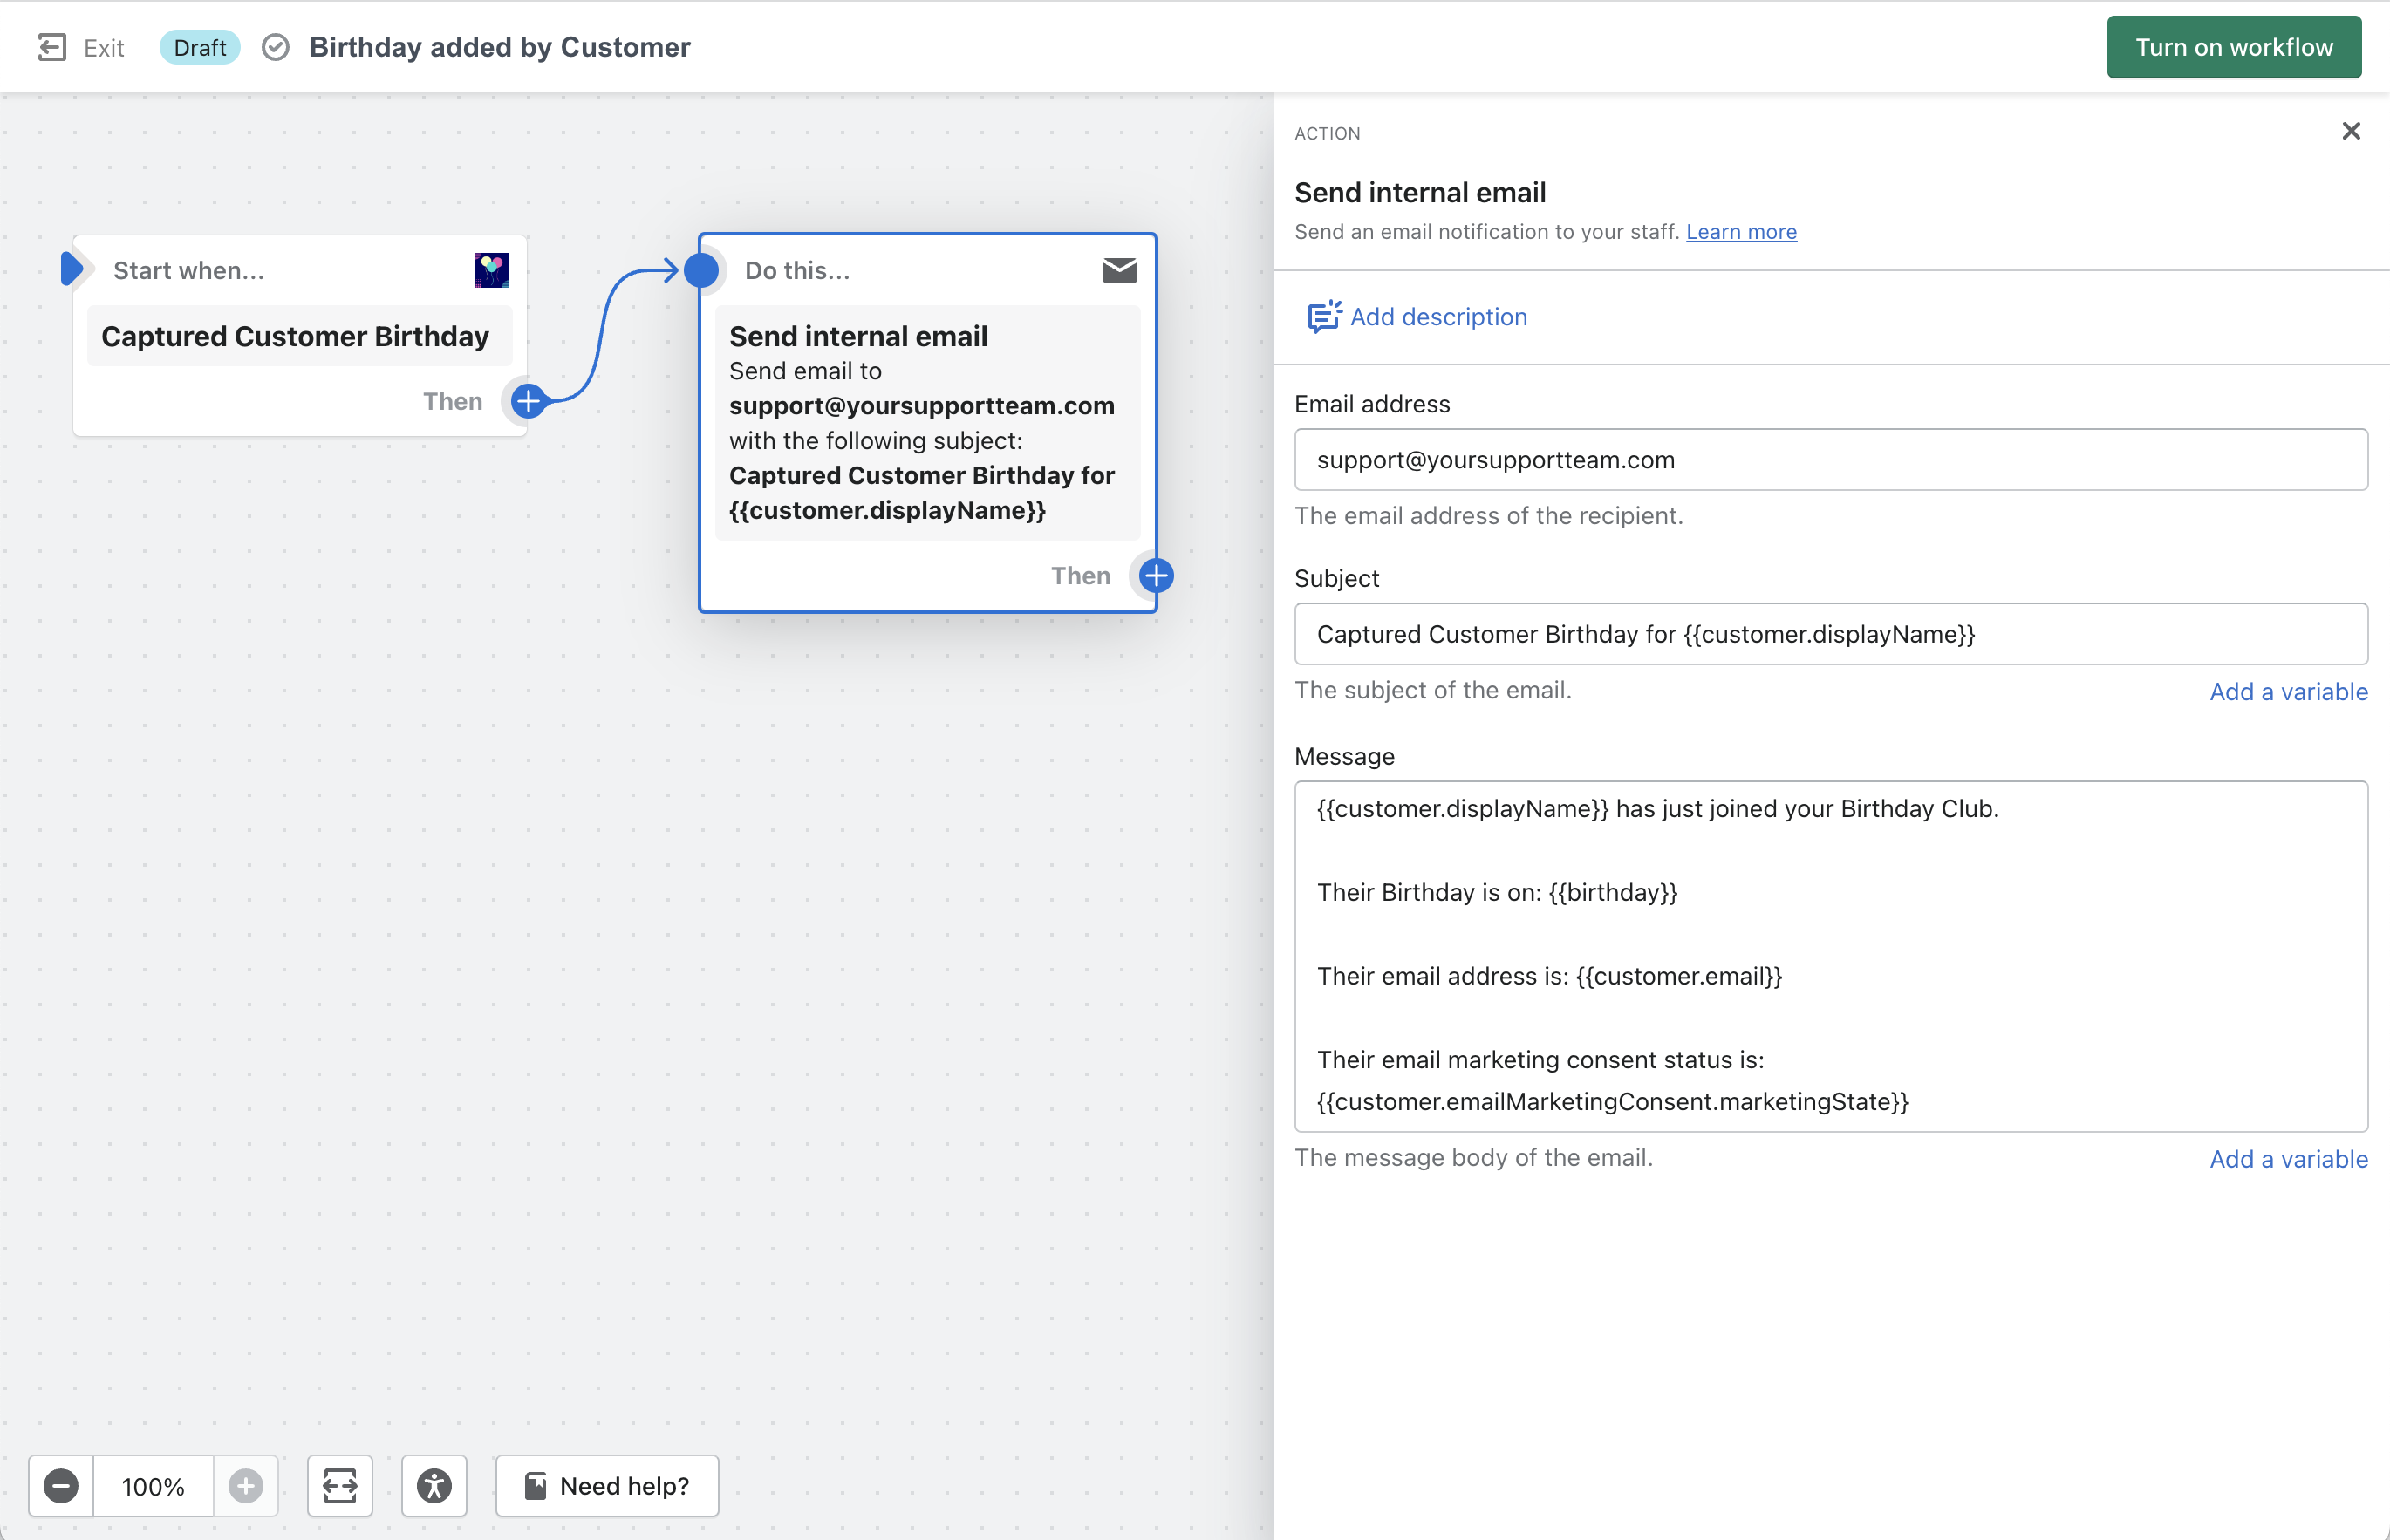
Task: Zoom out the canvas
Action: point(61,1486)
